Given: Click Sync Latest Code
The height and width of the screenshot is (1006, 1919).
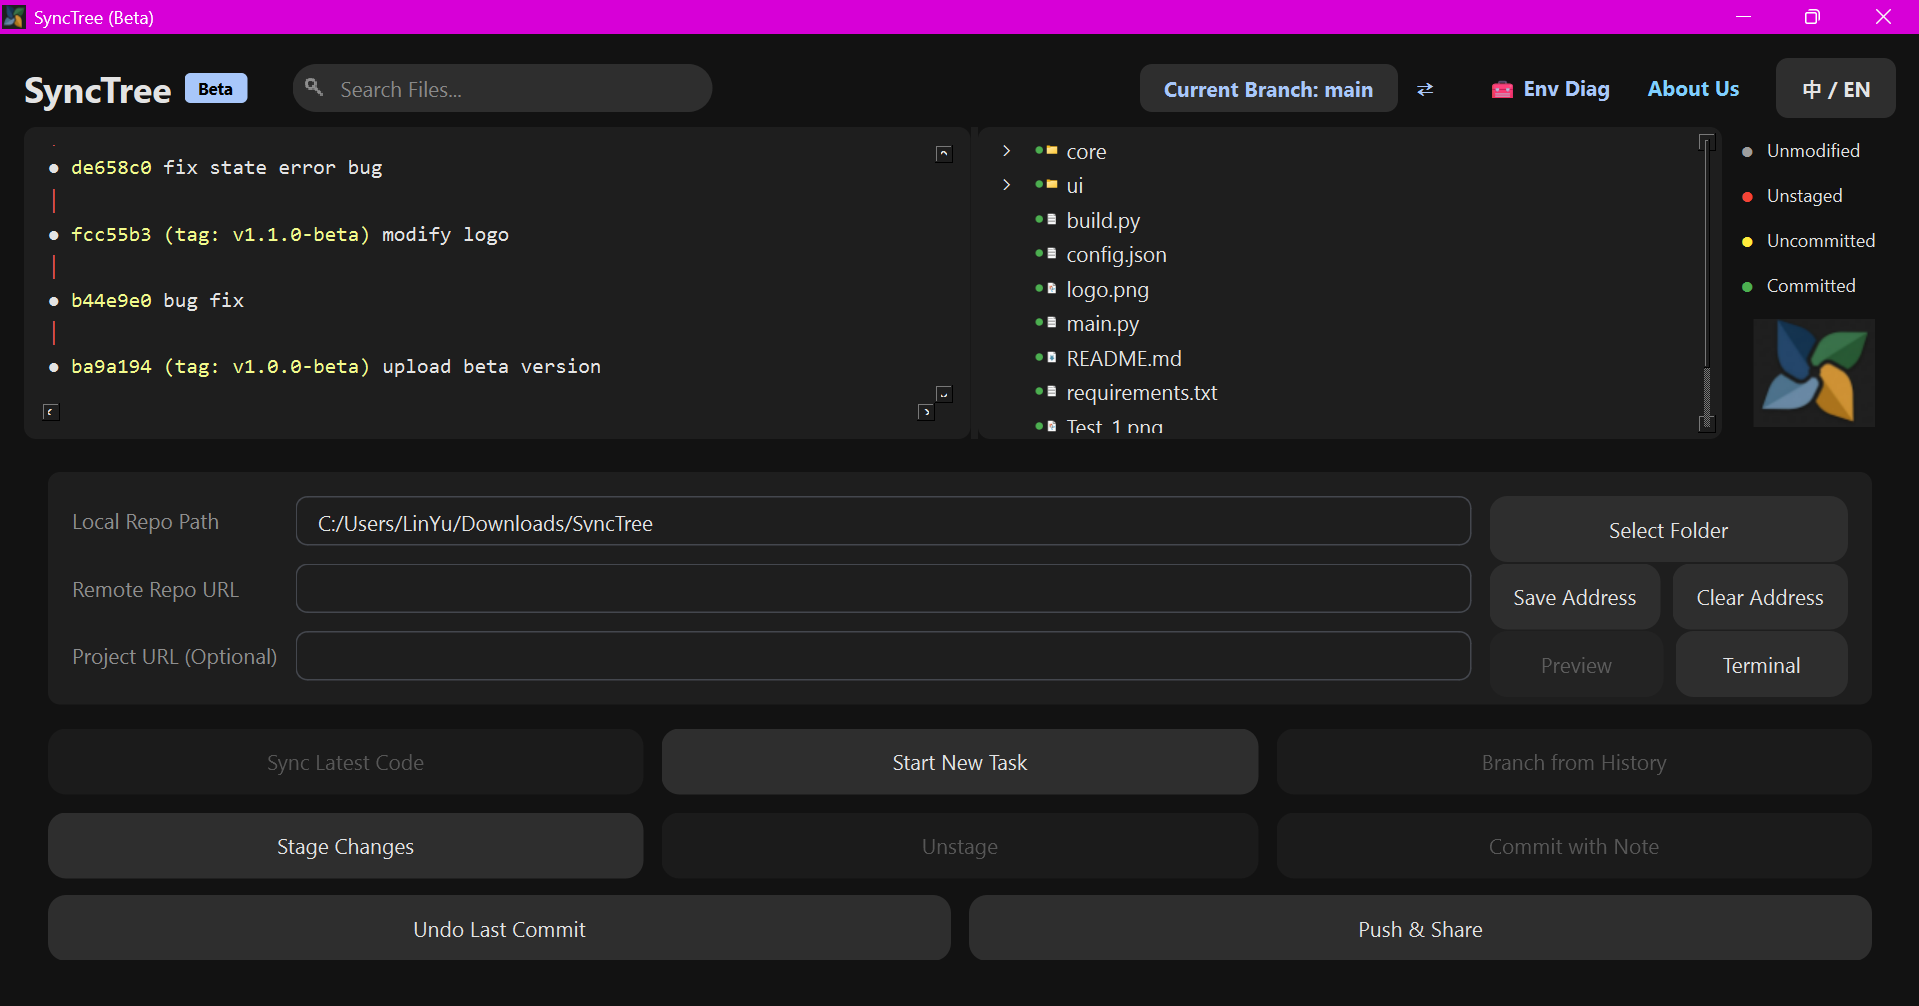Looking at the screenshot, I should [345, 762].
